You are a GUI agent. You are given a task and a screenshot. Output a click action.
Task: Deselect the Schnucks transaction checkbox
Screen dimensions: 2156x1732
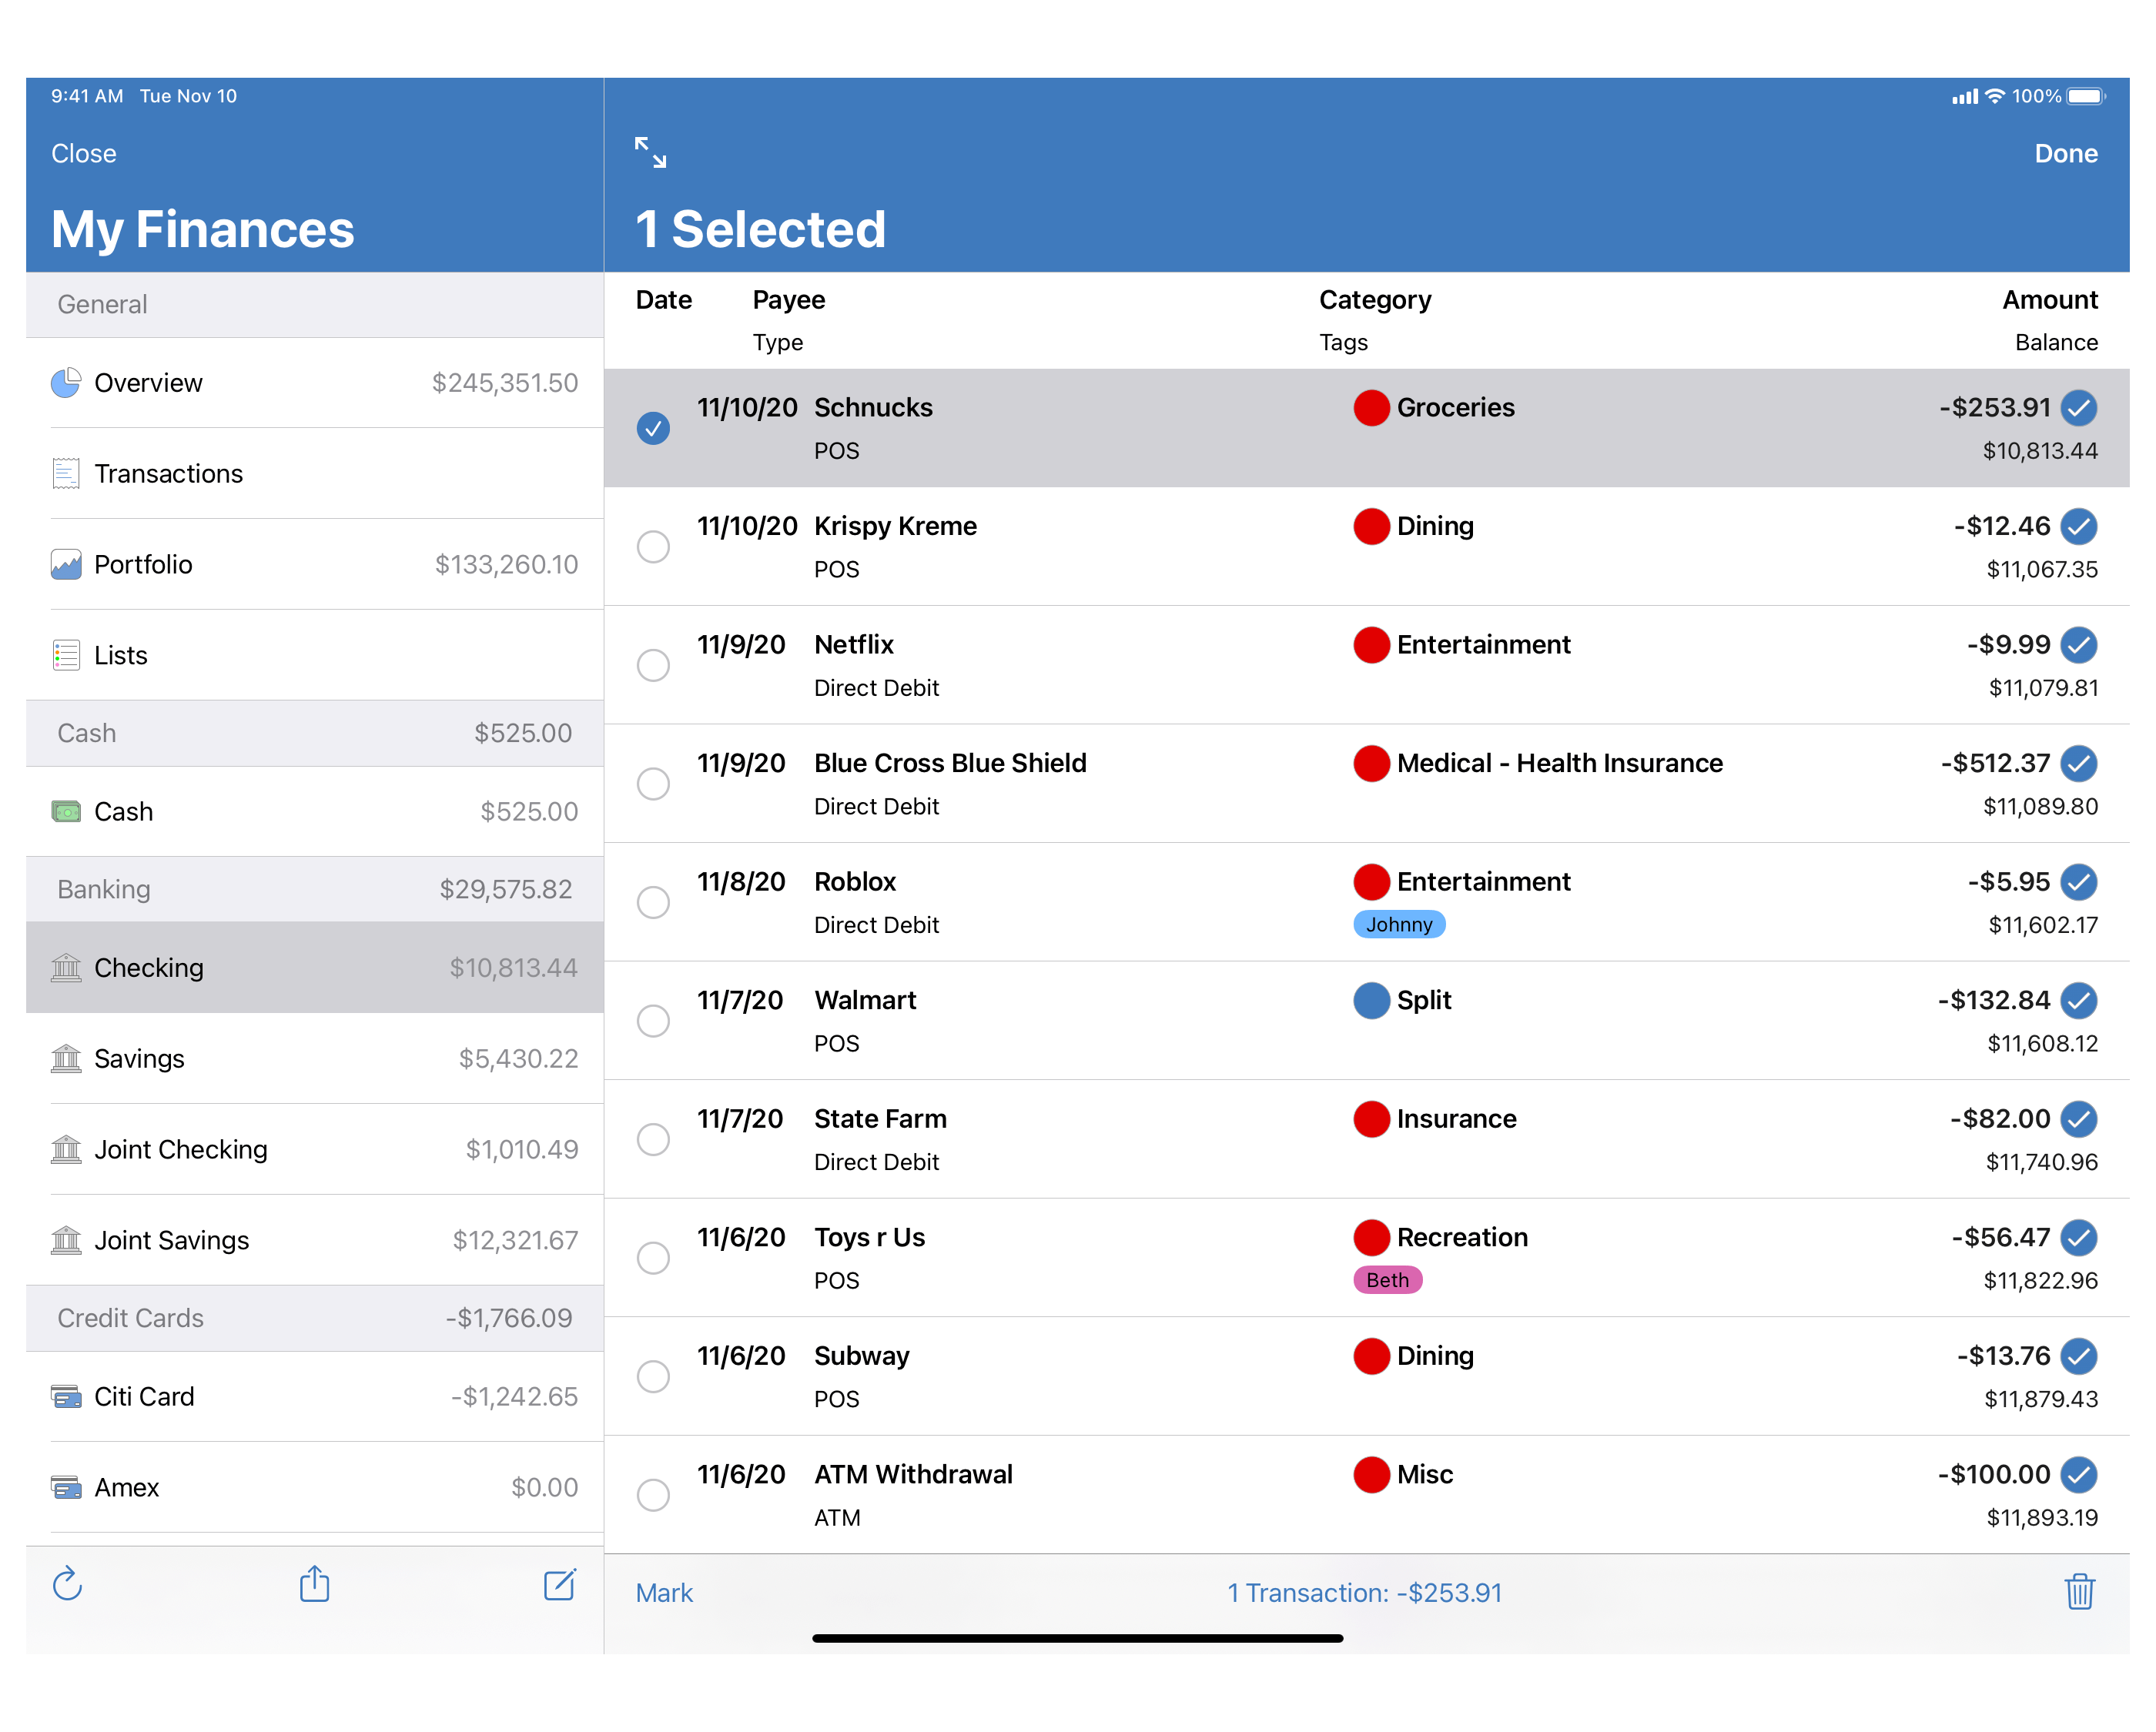(653, 428)
